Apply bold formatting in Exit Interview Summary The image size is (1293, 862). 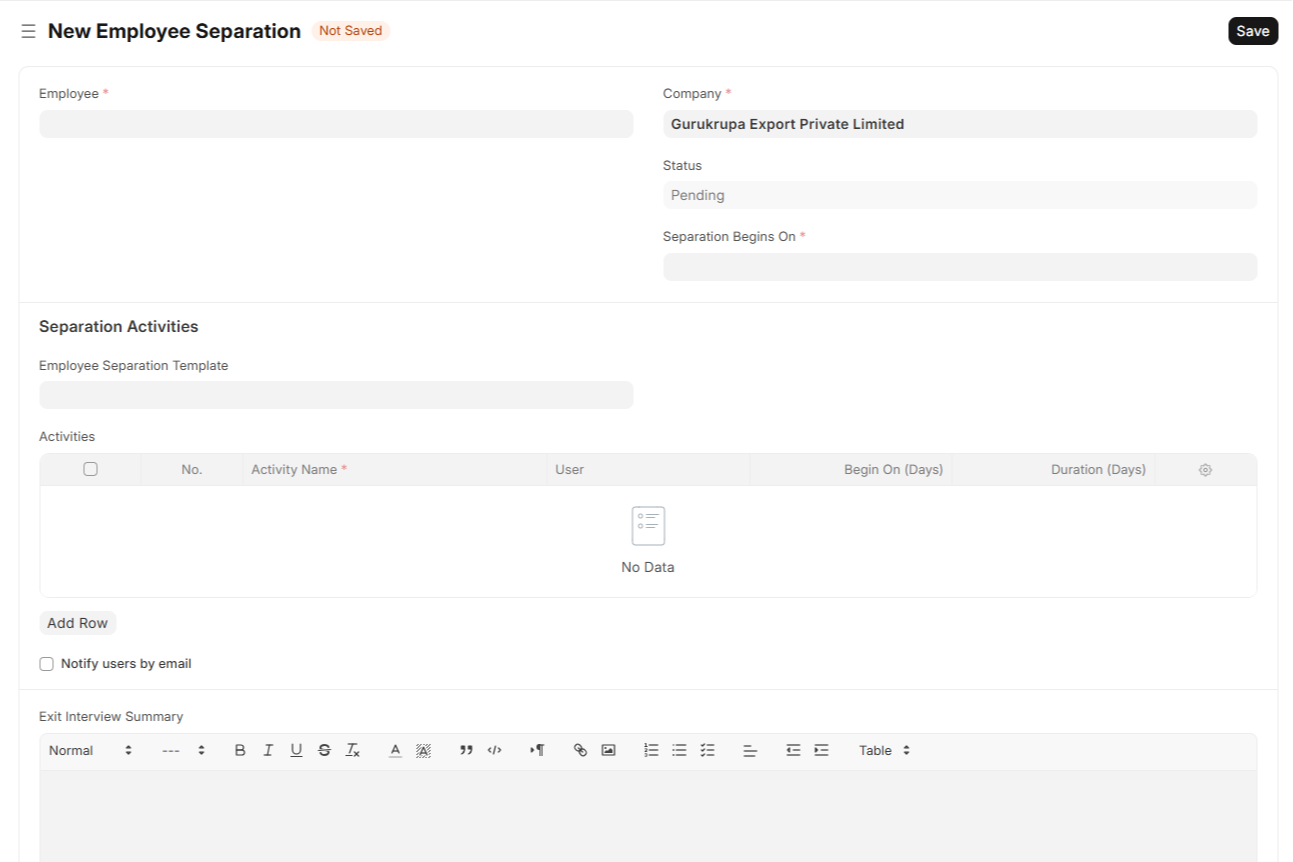point(240,750)
